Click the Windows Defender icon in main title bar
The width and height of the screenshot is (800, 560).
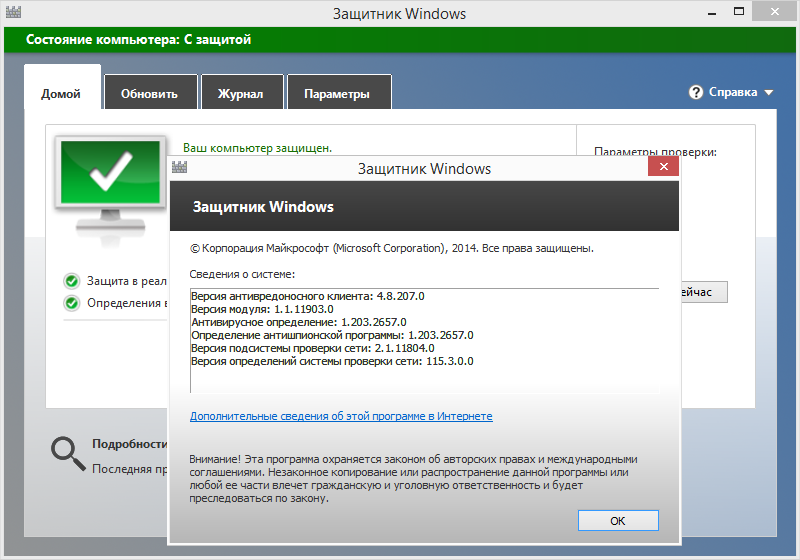tap(13, 12)
